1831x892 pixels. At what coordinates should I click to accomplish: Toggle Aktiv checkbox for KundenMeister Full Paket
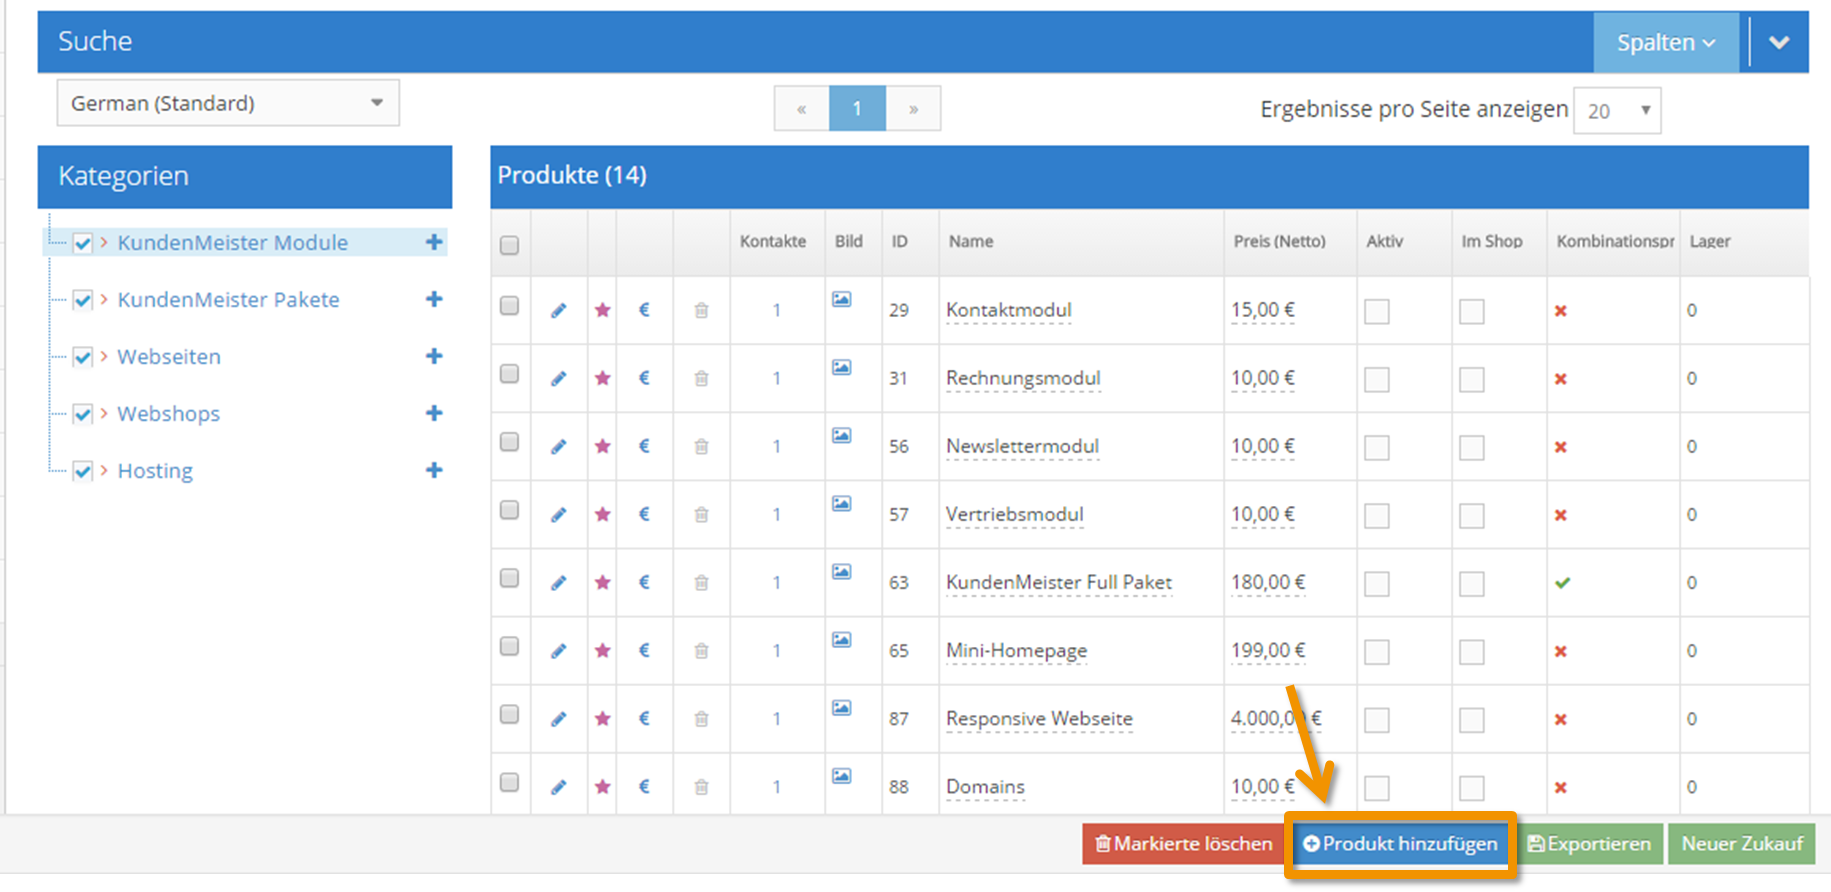point(1377,583)
